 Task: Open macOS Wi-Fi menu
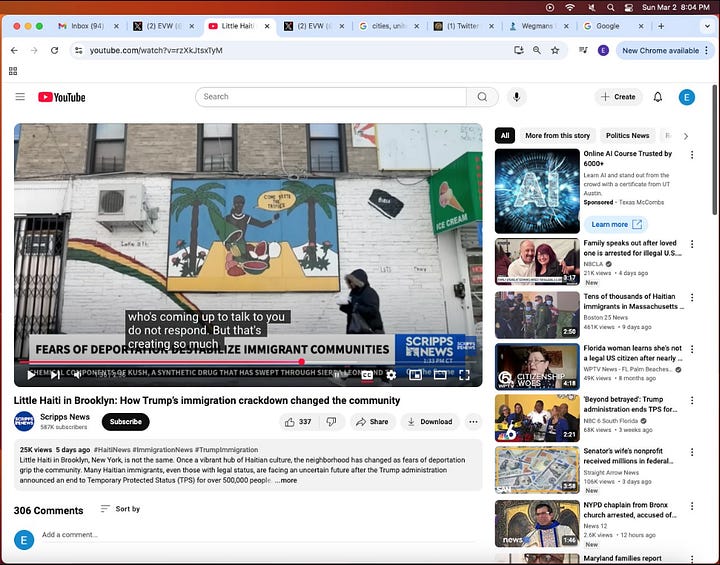pyautogui.click(x=570, y=7)
